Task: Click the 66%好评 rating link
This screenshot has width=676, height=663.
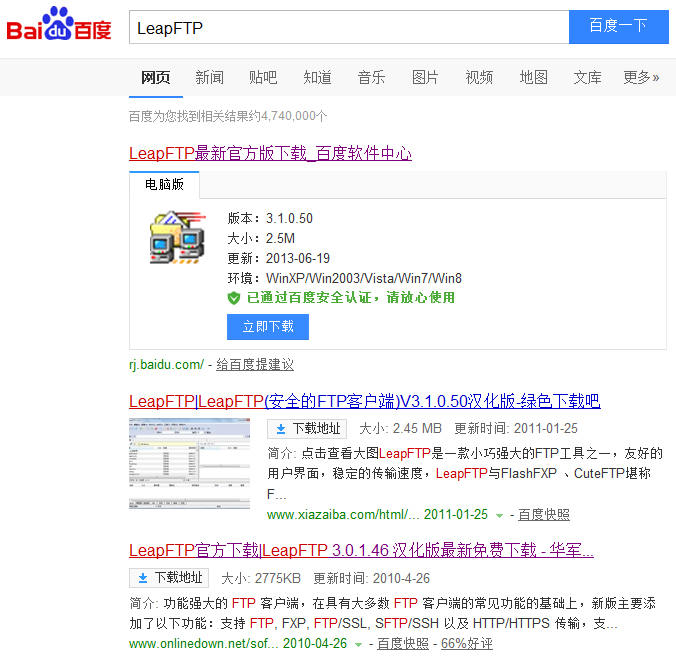Action: tap(466, 644)
